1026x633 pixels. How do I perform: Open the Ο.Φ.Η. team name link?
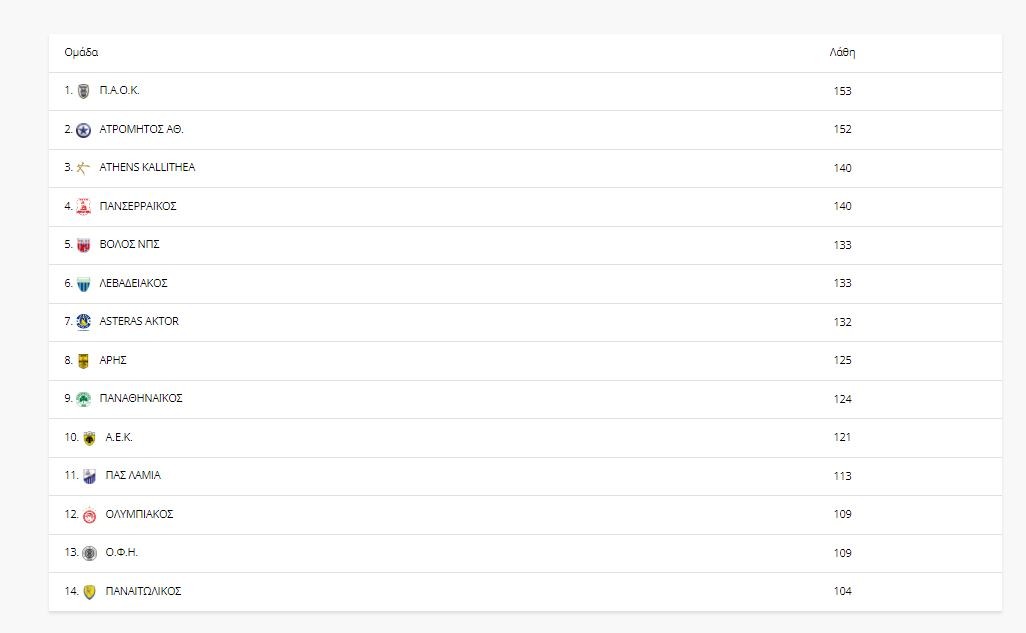120,553
